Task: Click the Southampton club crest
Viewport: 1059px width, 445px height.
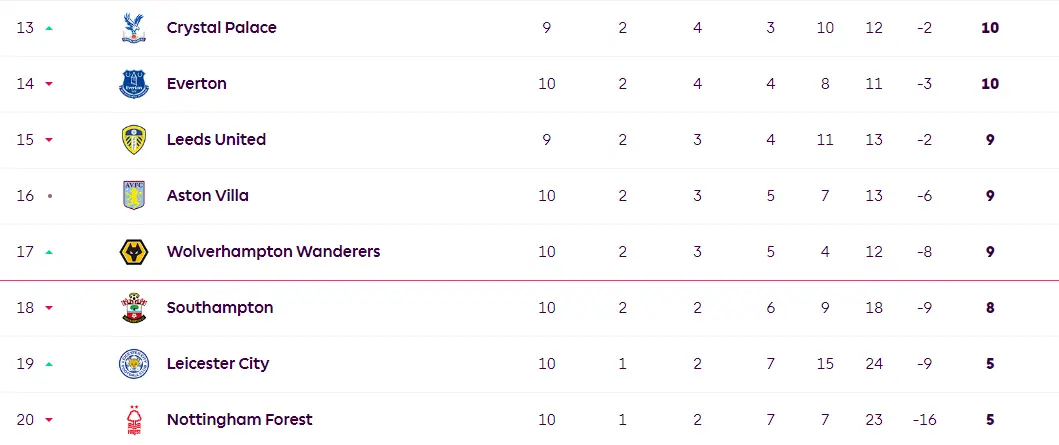Action: pyautogui.click(x=133, y=308)
